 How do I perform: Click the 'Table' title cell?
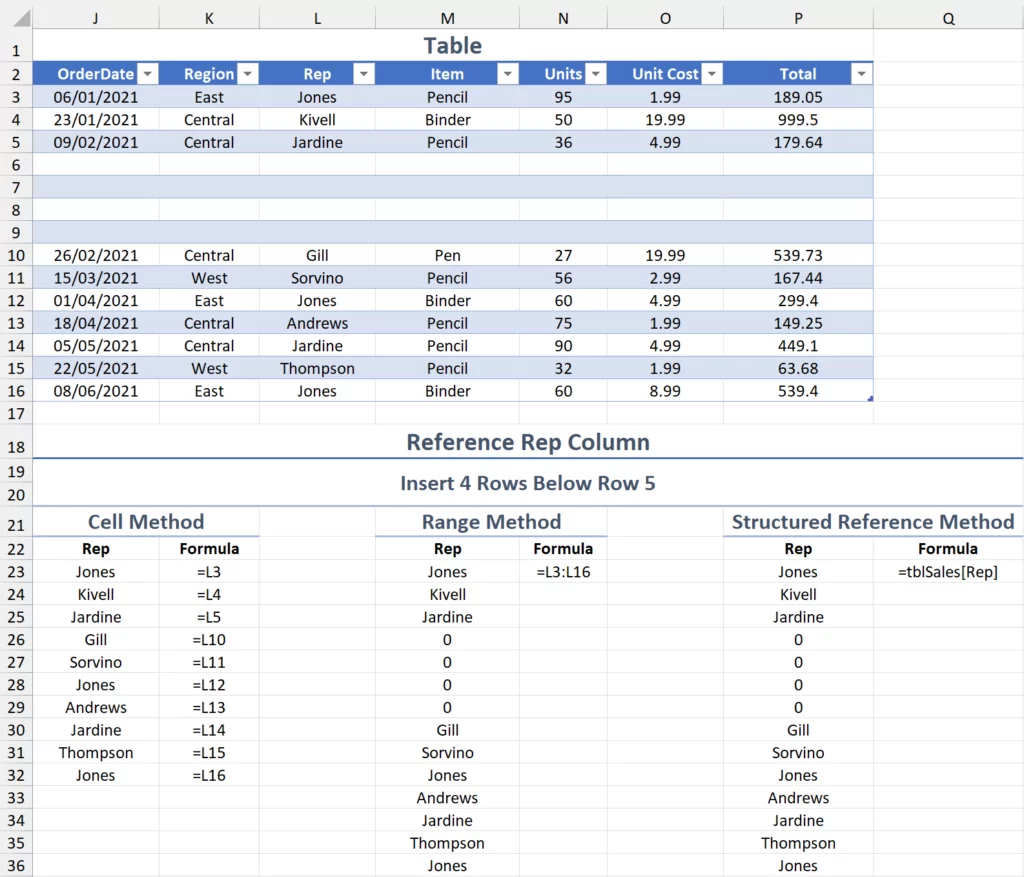(x=452, y=46)
